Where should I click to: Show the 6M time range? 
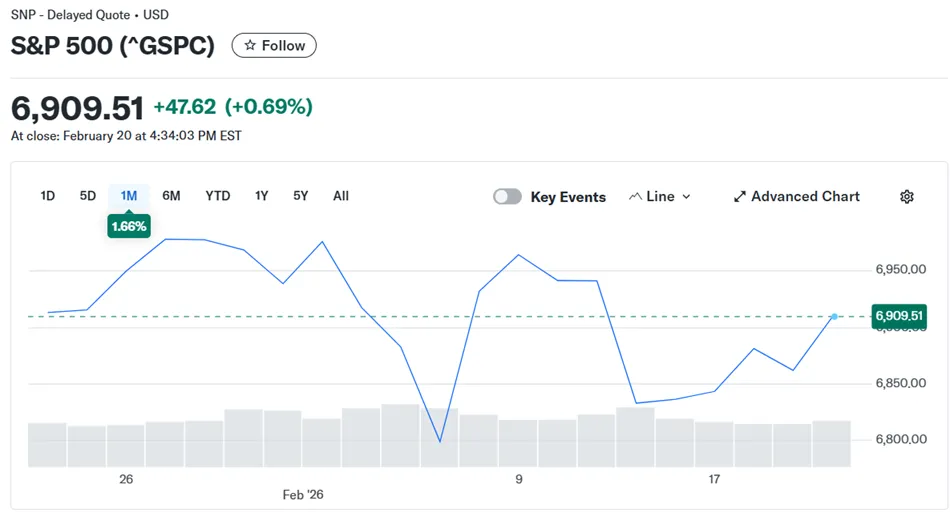[x=172, y=196]
